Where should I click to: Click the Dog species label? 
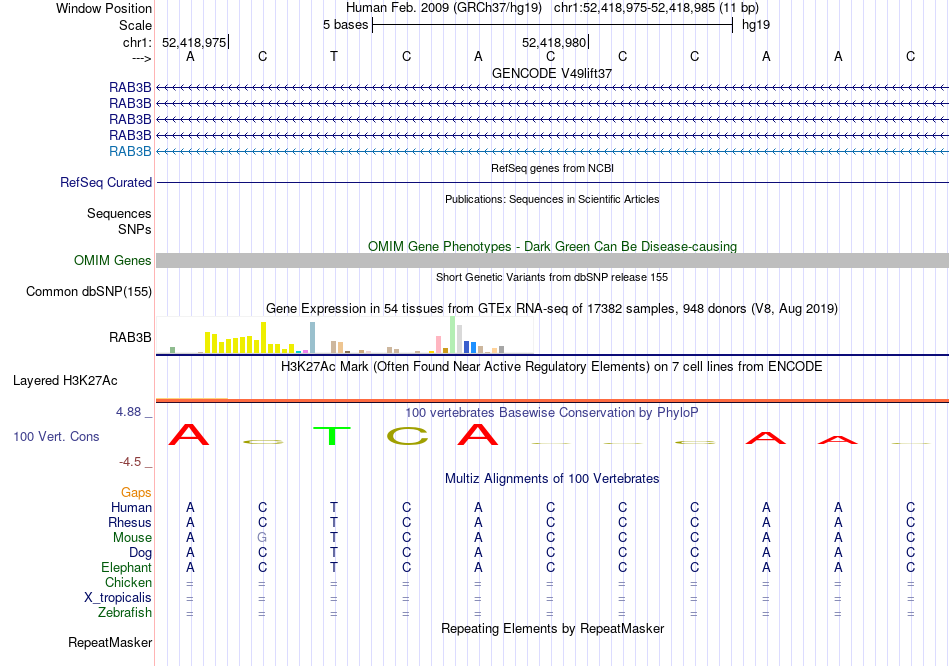point(140,553)
